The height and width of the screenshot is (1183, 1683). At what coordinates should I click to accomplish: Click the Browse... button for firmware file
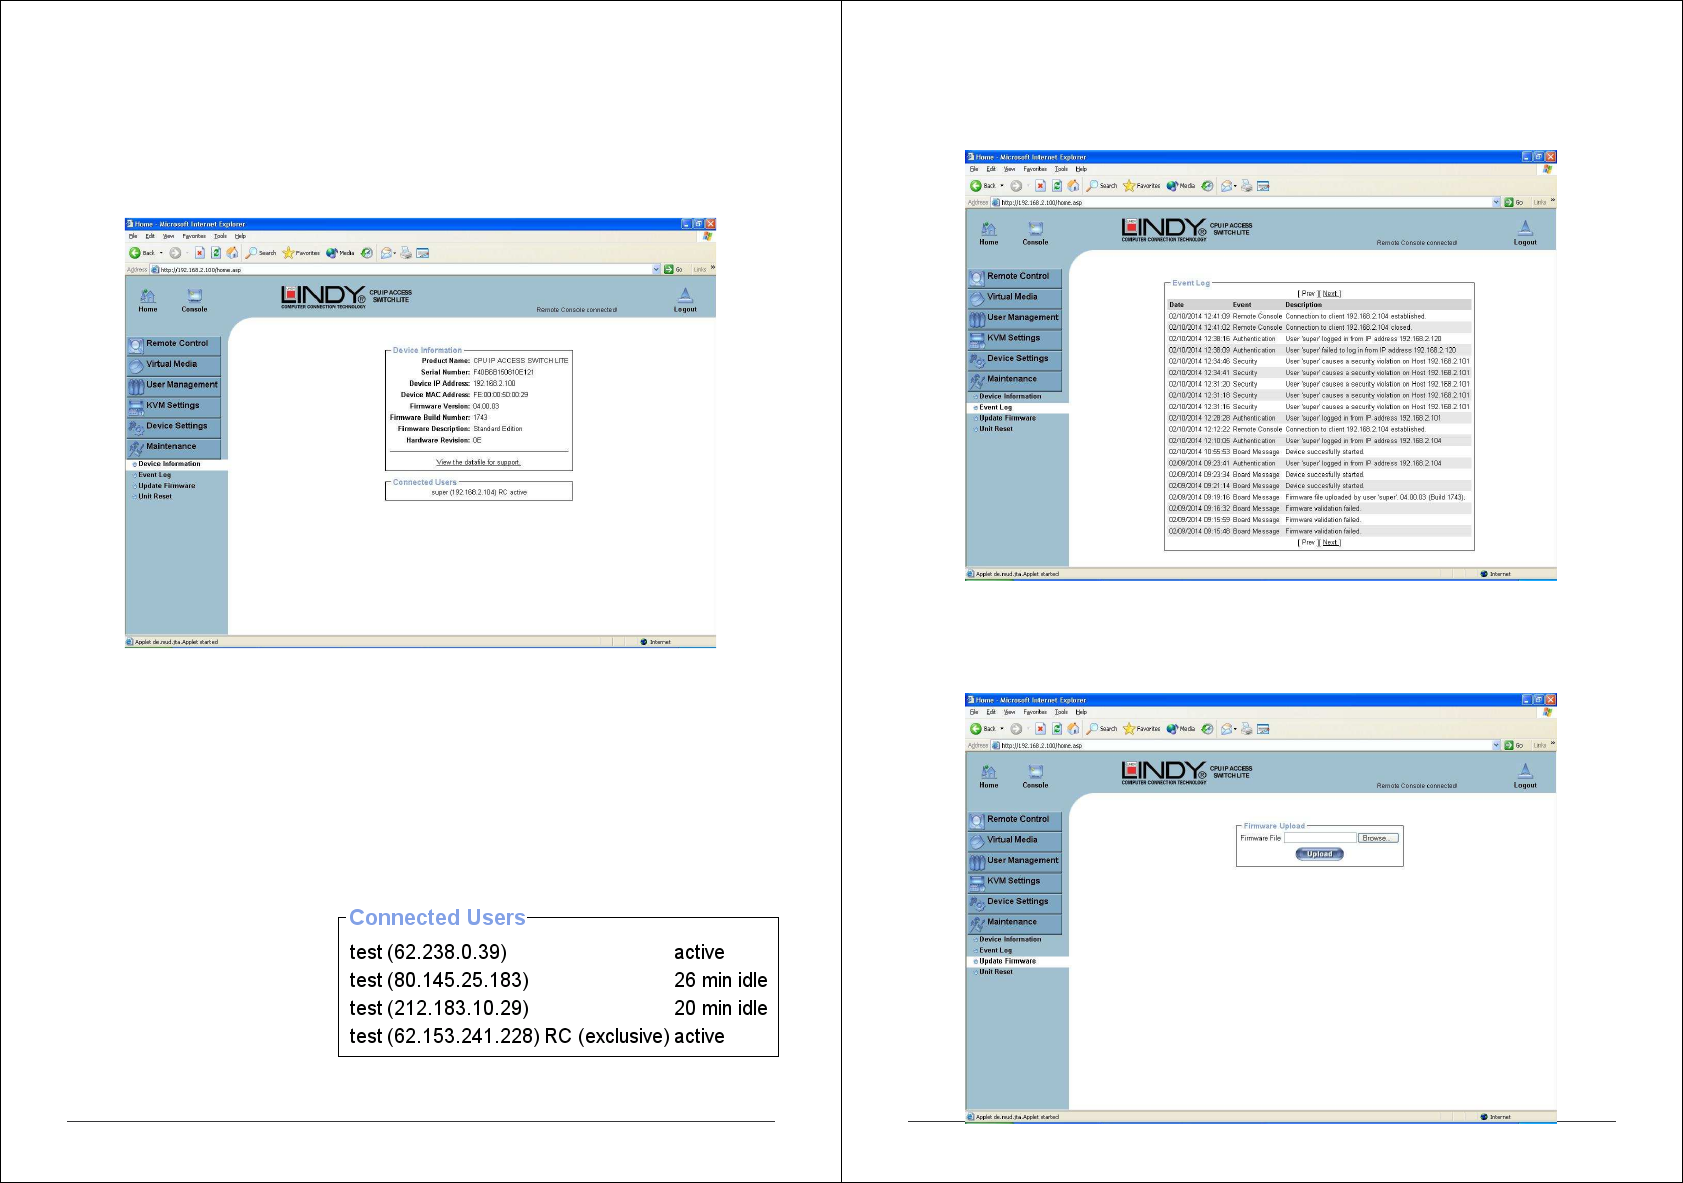pos(1376,838)
